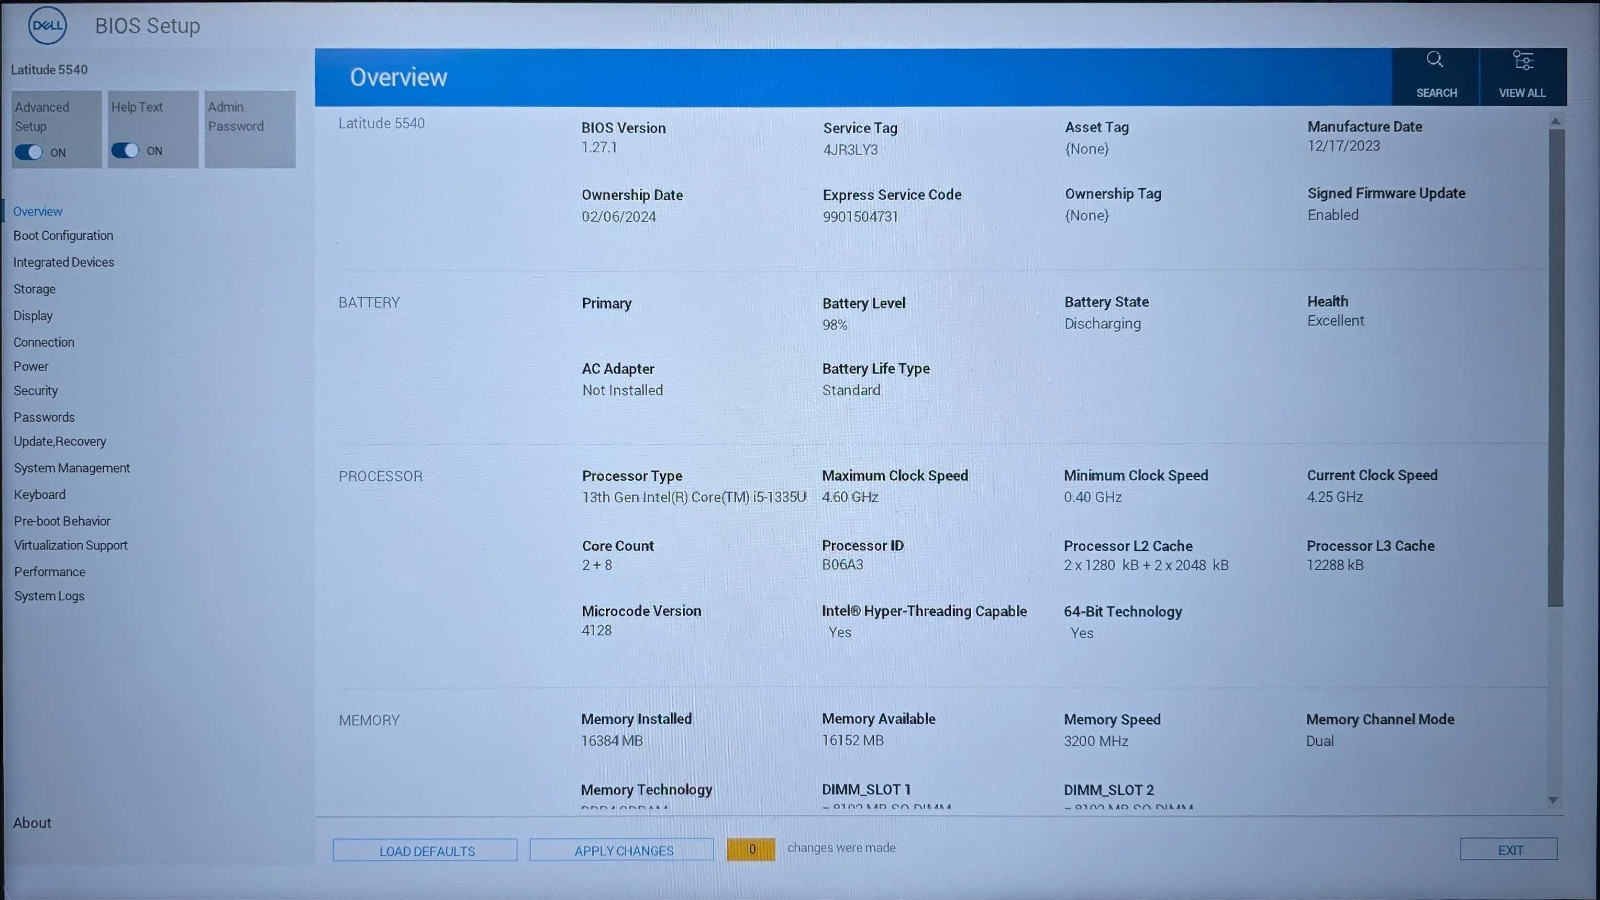Go to Storage settings
This screenshot has width=1600, height=900.
tap(35, 289)
